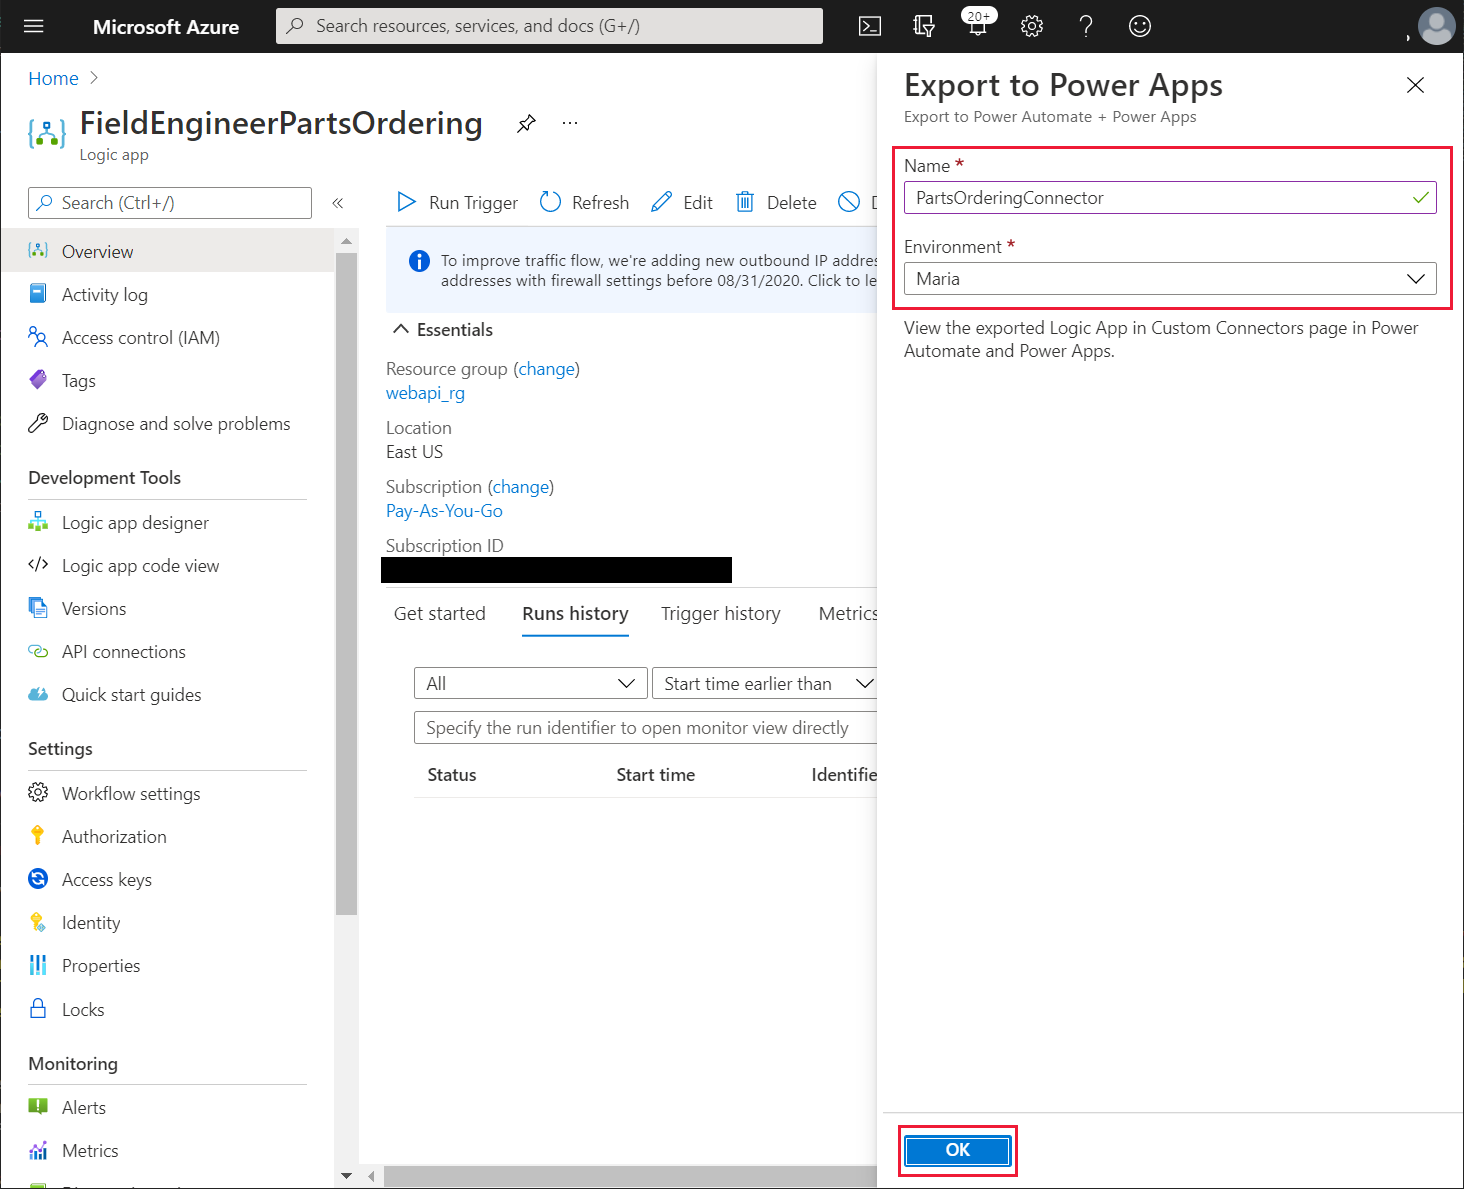Send feedback via the smiley icon

1139,26
